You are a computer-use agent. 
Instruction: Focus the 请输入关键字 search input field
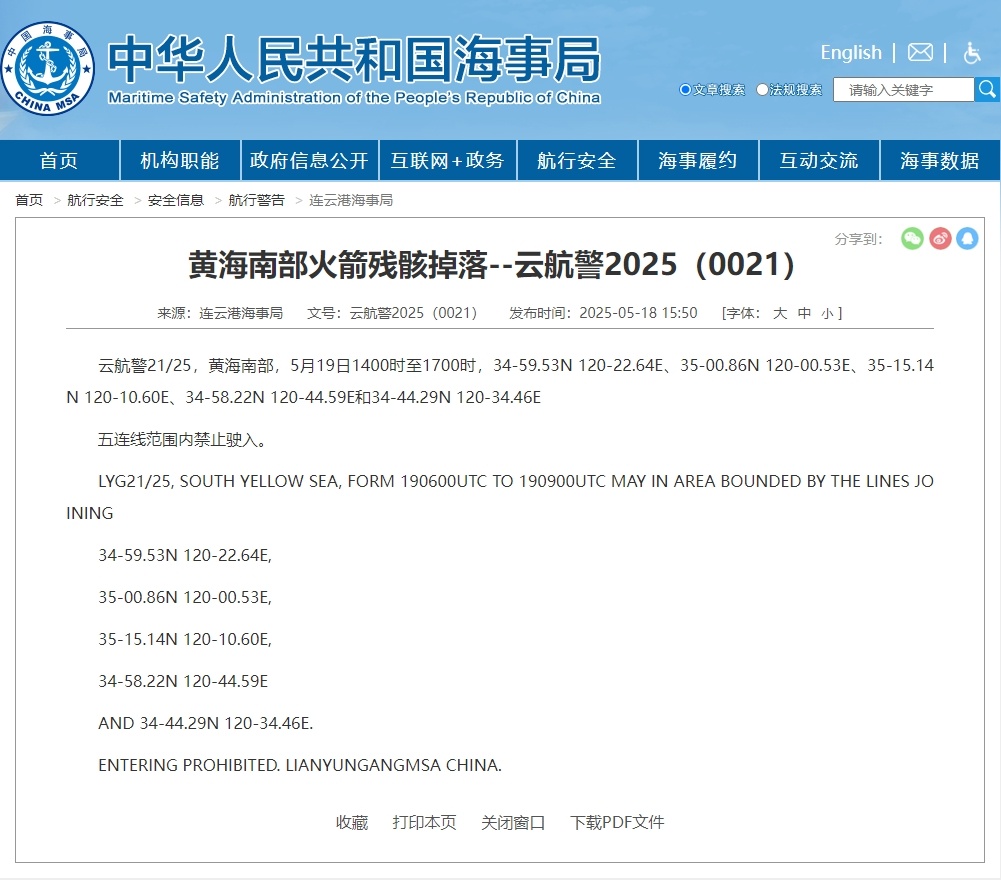tap(903, 90)
